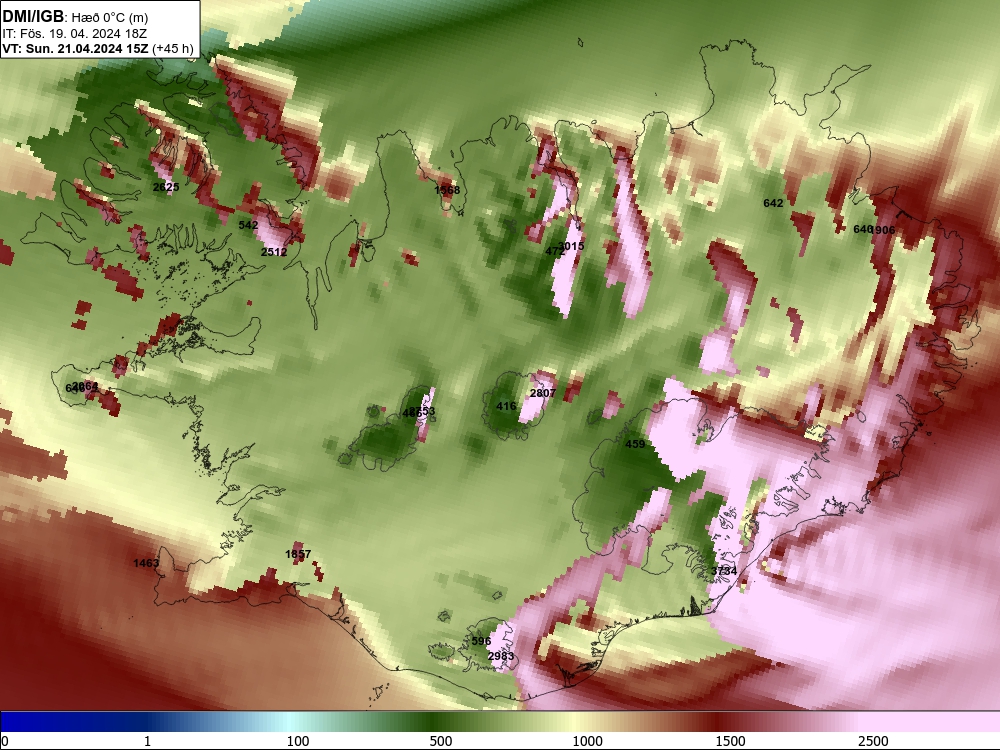Click the DMI/IGB title label
The width and height of the screenshot is (1000, 750).
33,17
